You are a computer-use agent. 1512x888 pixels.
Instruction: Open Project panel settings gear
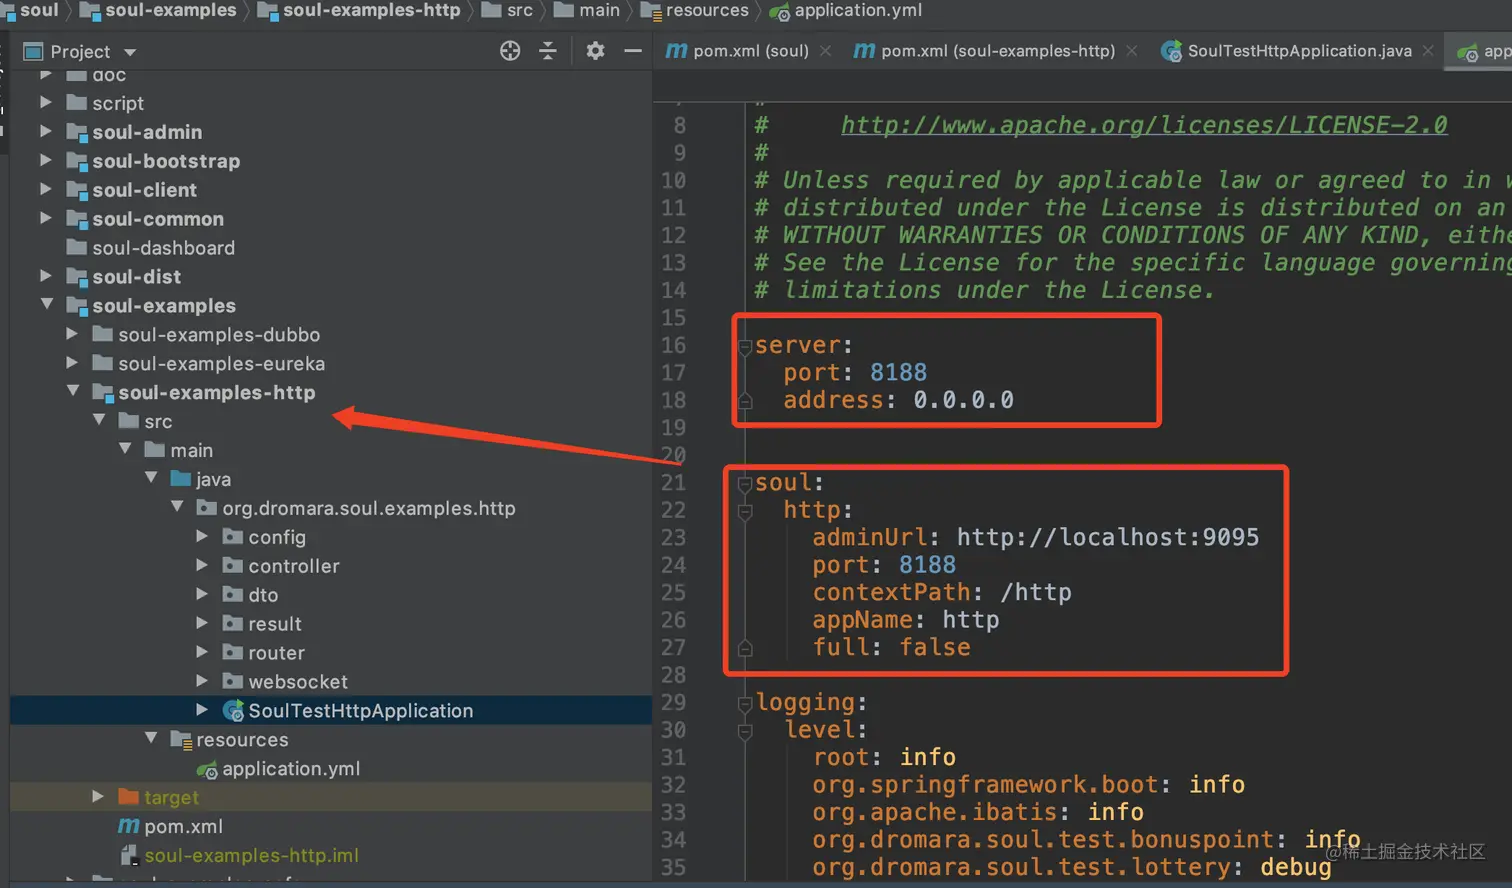tap(595, 51)
